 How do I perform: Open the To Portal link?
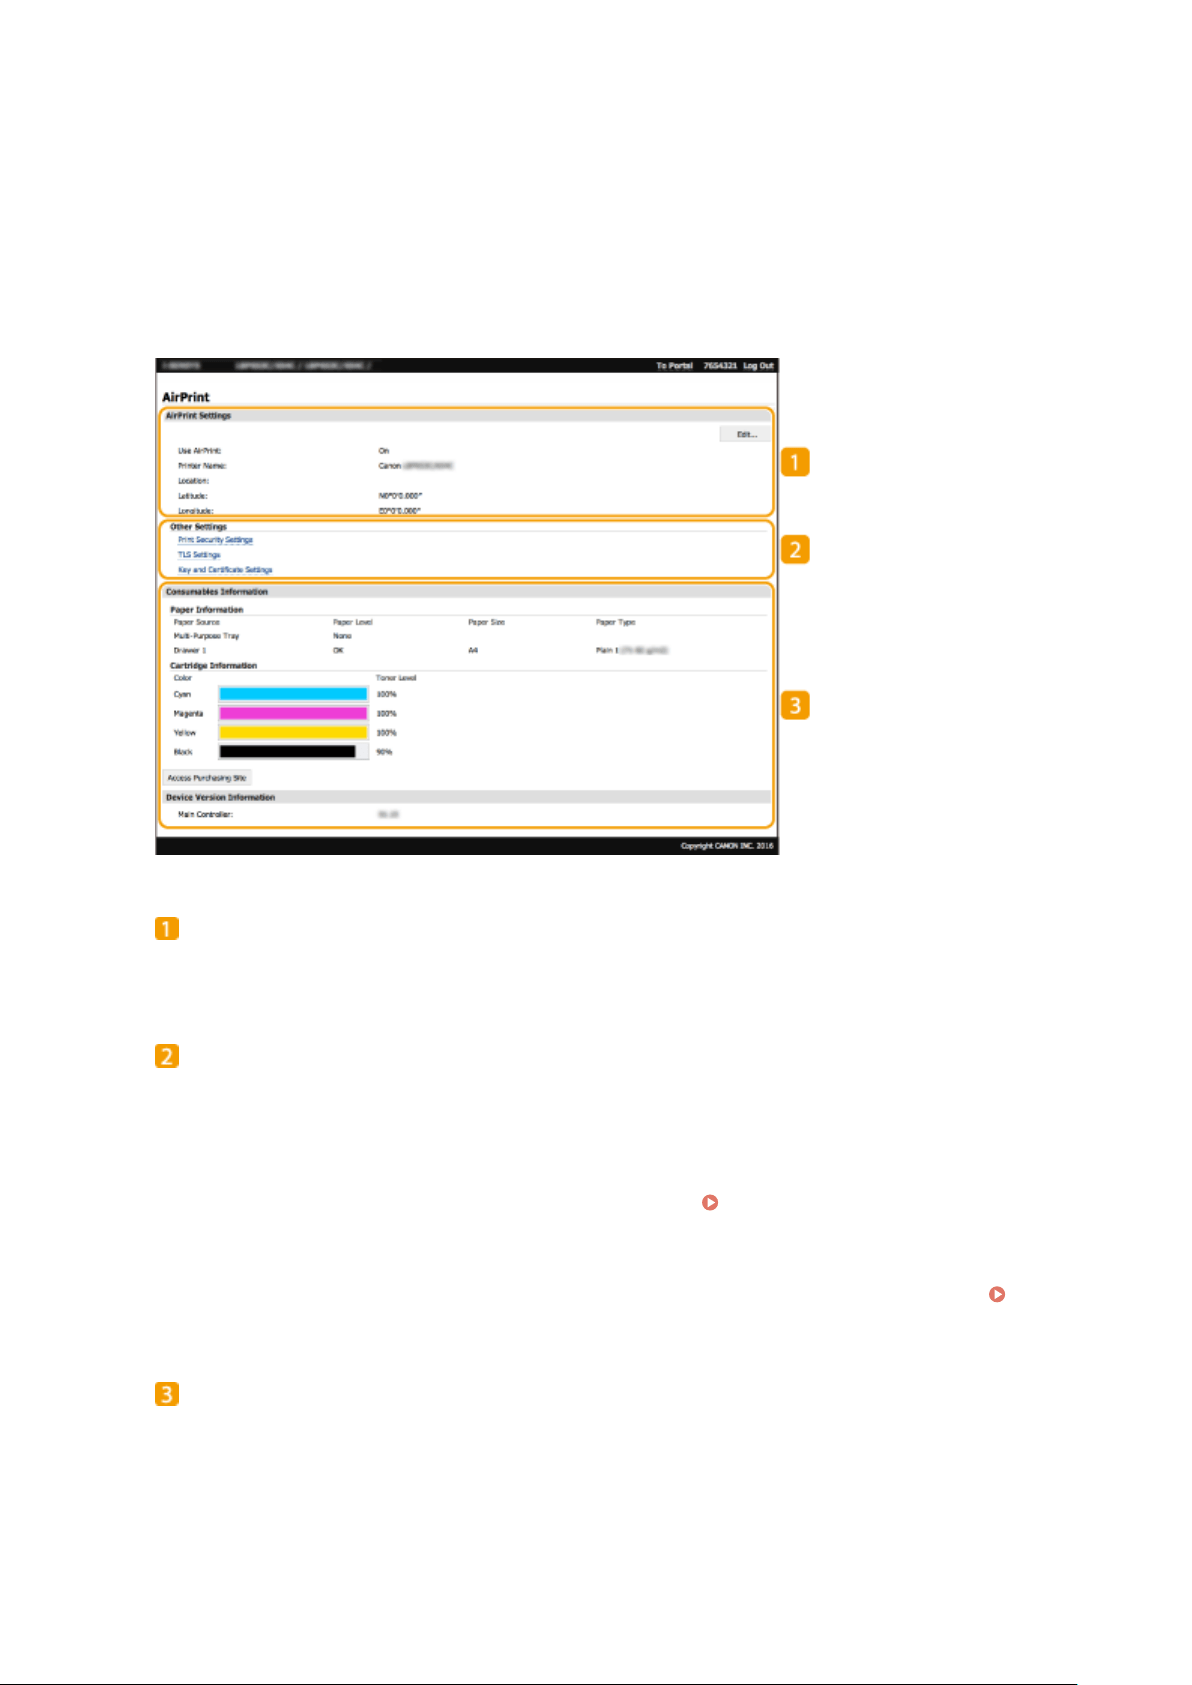coord(674,366)
